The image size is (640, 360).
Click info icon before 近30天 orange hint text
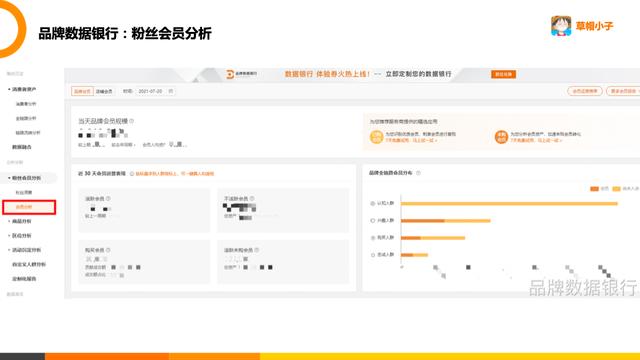point(131,174)
